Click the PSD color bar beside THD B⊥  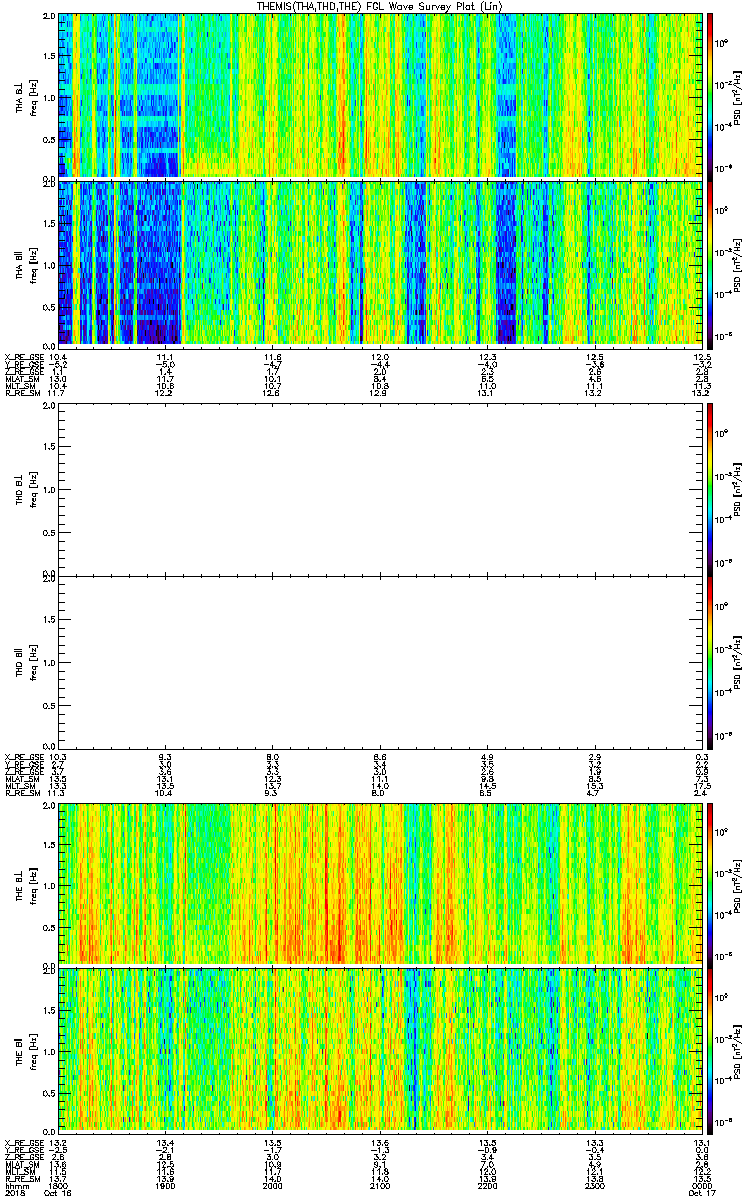point(710,489)
